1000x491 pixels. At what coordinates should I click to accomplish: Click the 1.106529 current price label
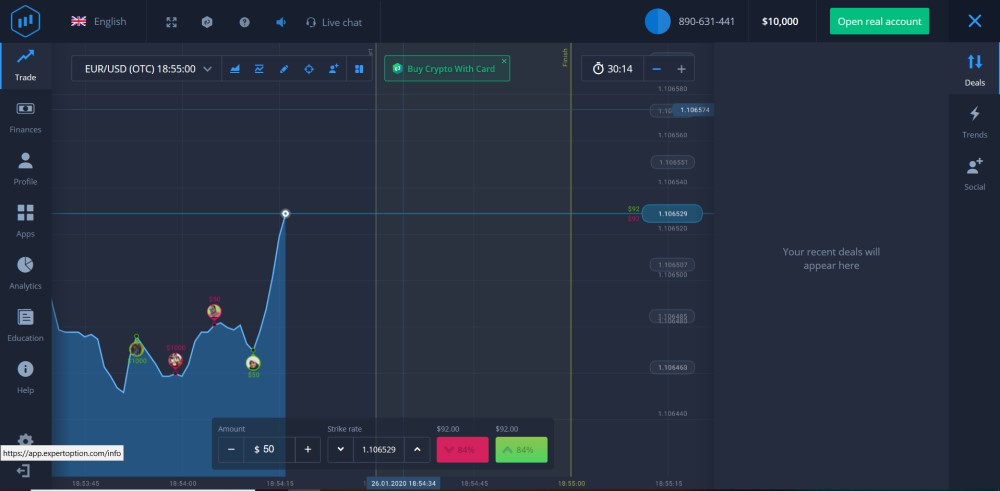[672, 214]
